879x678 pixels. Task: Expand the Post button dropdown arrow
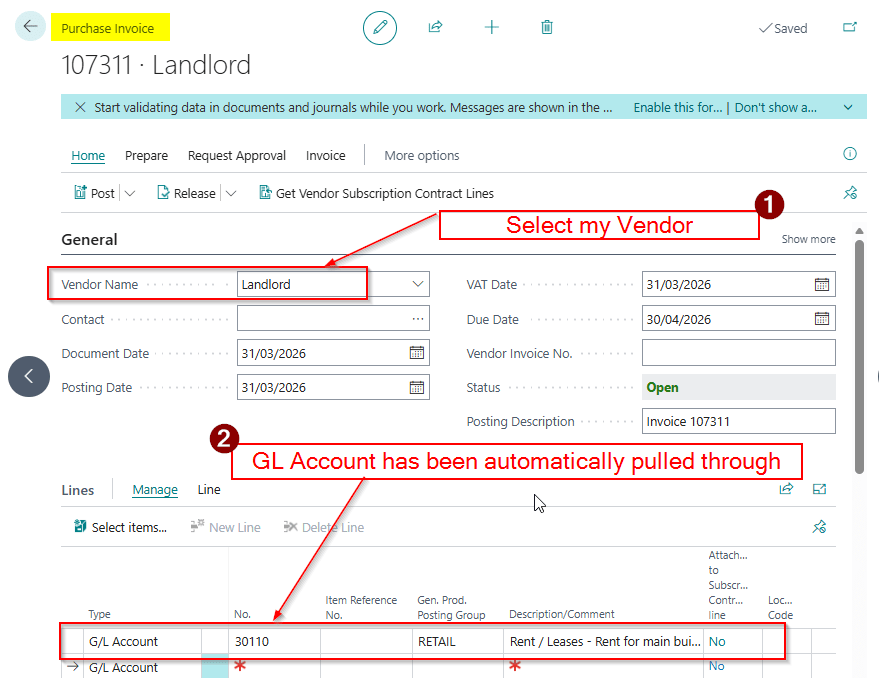pos(130,193)
